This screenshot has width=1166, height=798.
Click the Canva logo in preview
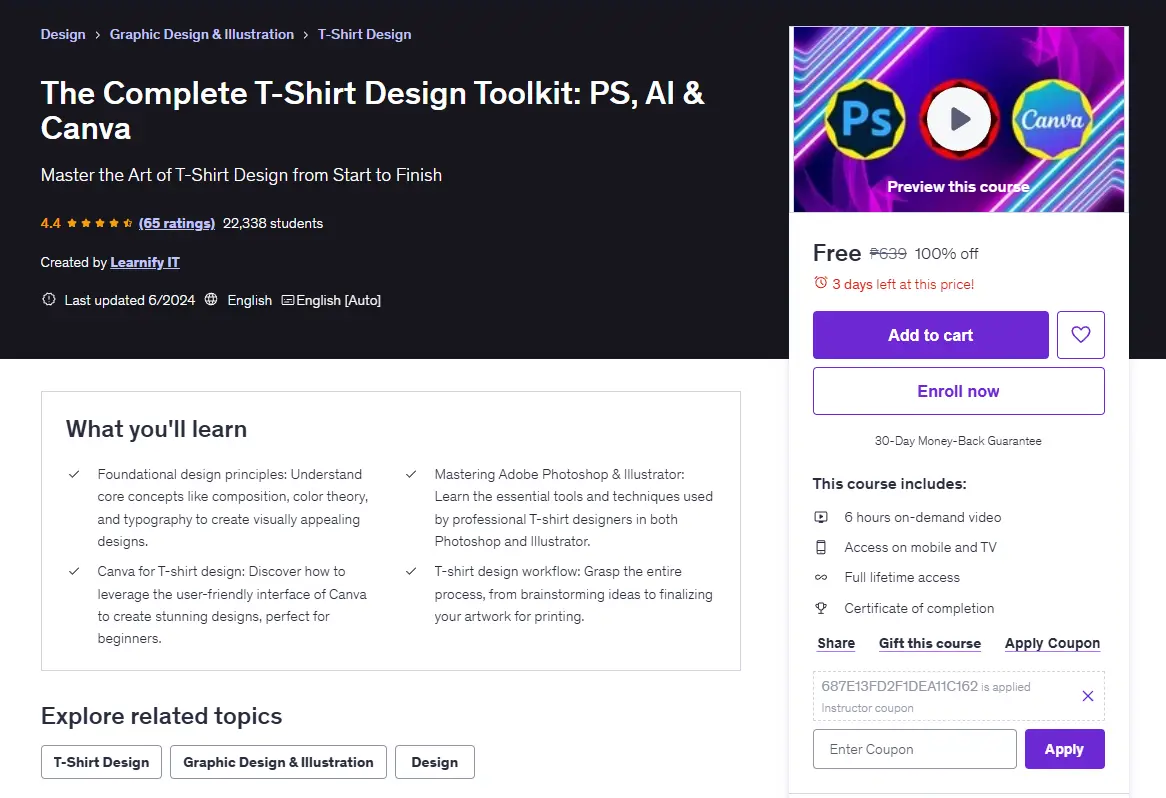[x=1051, y=119]
